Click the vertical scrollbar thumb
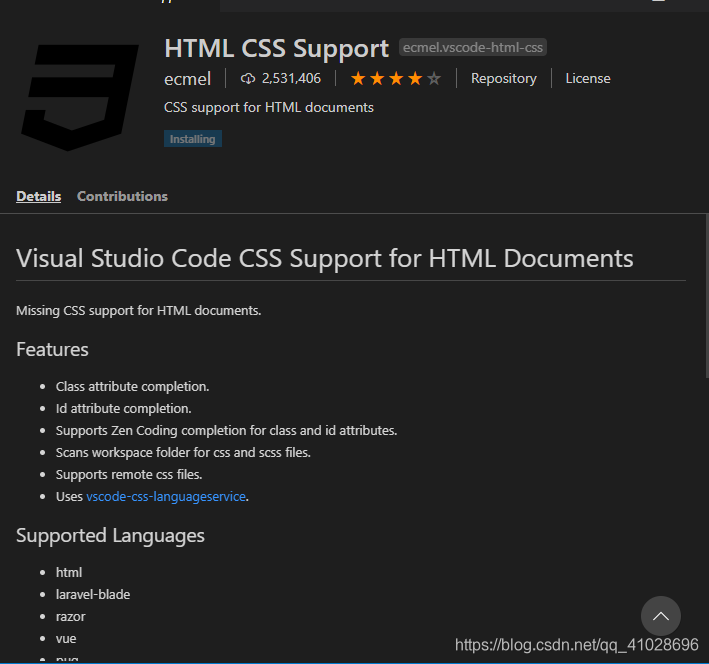The height and width of the screenshot is (664, 709). [x=707, y=295]
